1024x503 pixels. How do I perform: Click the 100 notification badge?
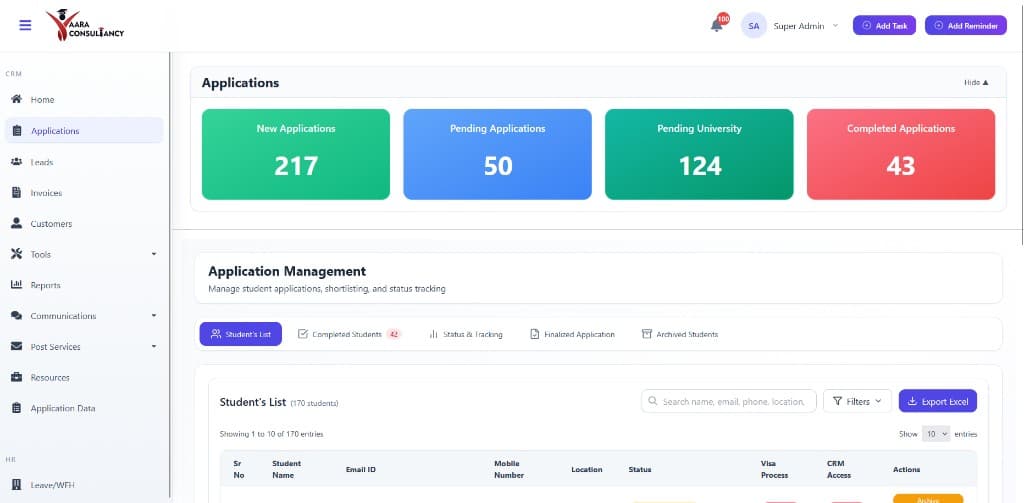(x=723, y=18)
